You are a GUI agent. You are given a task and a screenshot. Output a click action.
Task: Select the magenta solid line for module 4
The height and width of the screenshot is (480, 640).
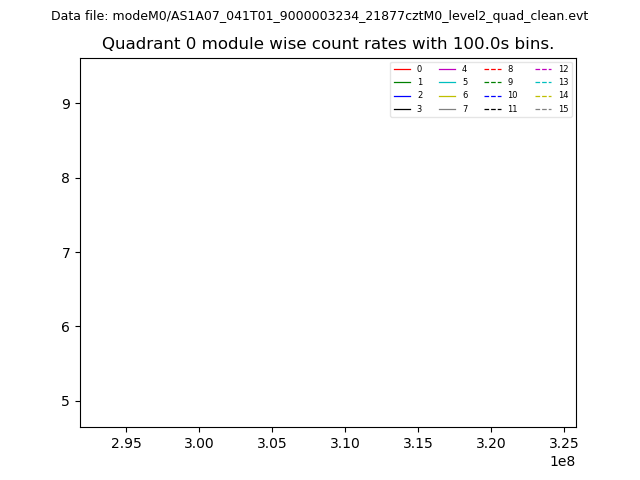point(447,69)
